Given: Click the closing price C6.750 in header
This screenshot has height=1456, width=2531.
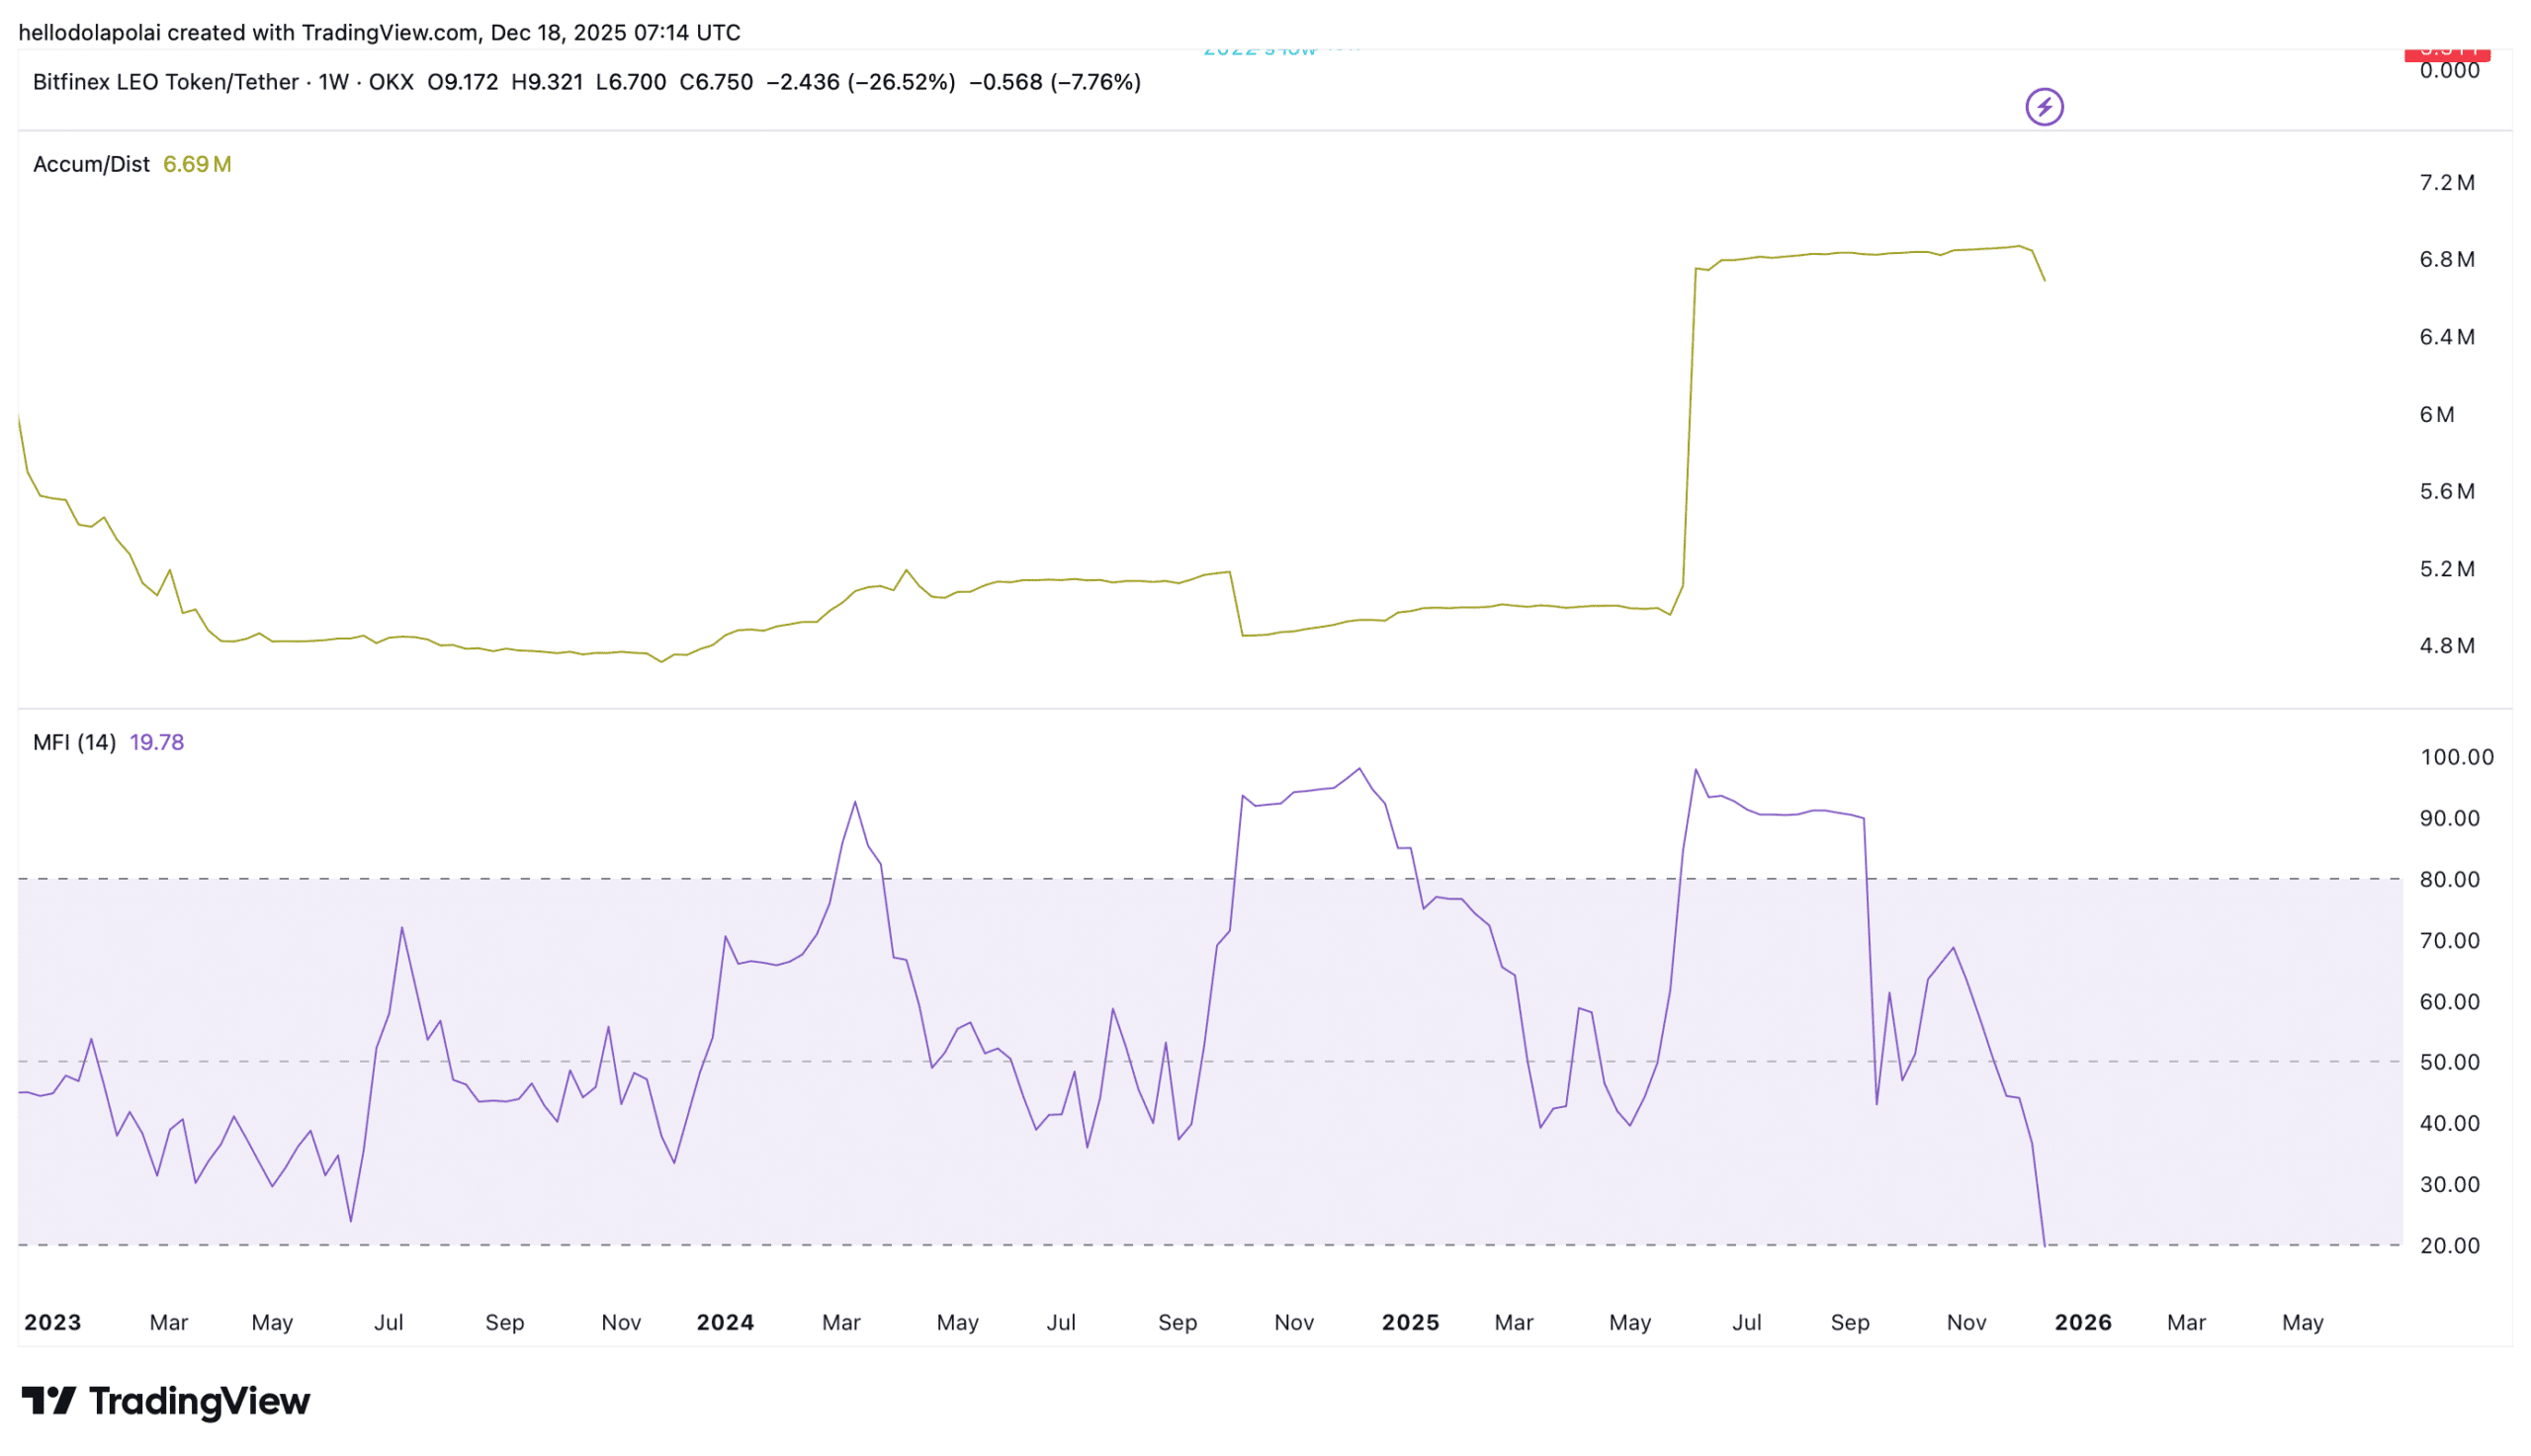Looking at the screenshot, I should pyautogui.click(x=716, y=82).
